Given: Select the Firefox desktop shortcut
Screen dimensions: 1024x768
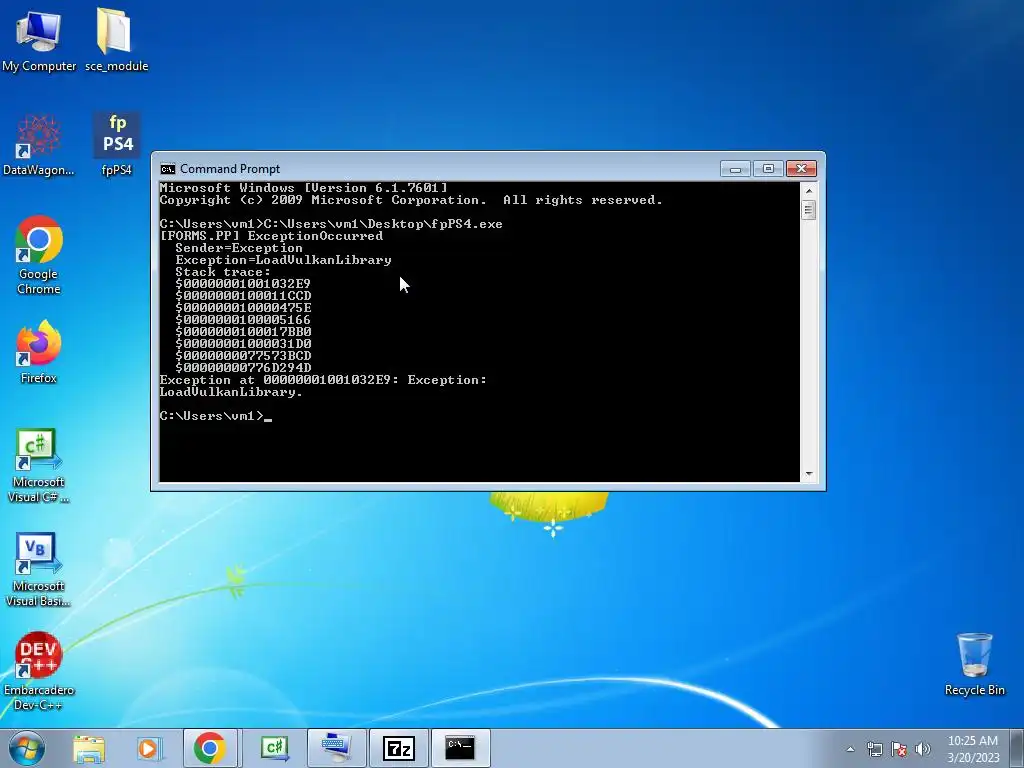Looking at the screenshot, I should 39,351.
